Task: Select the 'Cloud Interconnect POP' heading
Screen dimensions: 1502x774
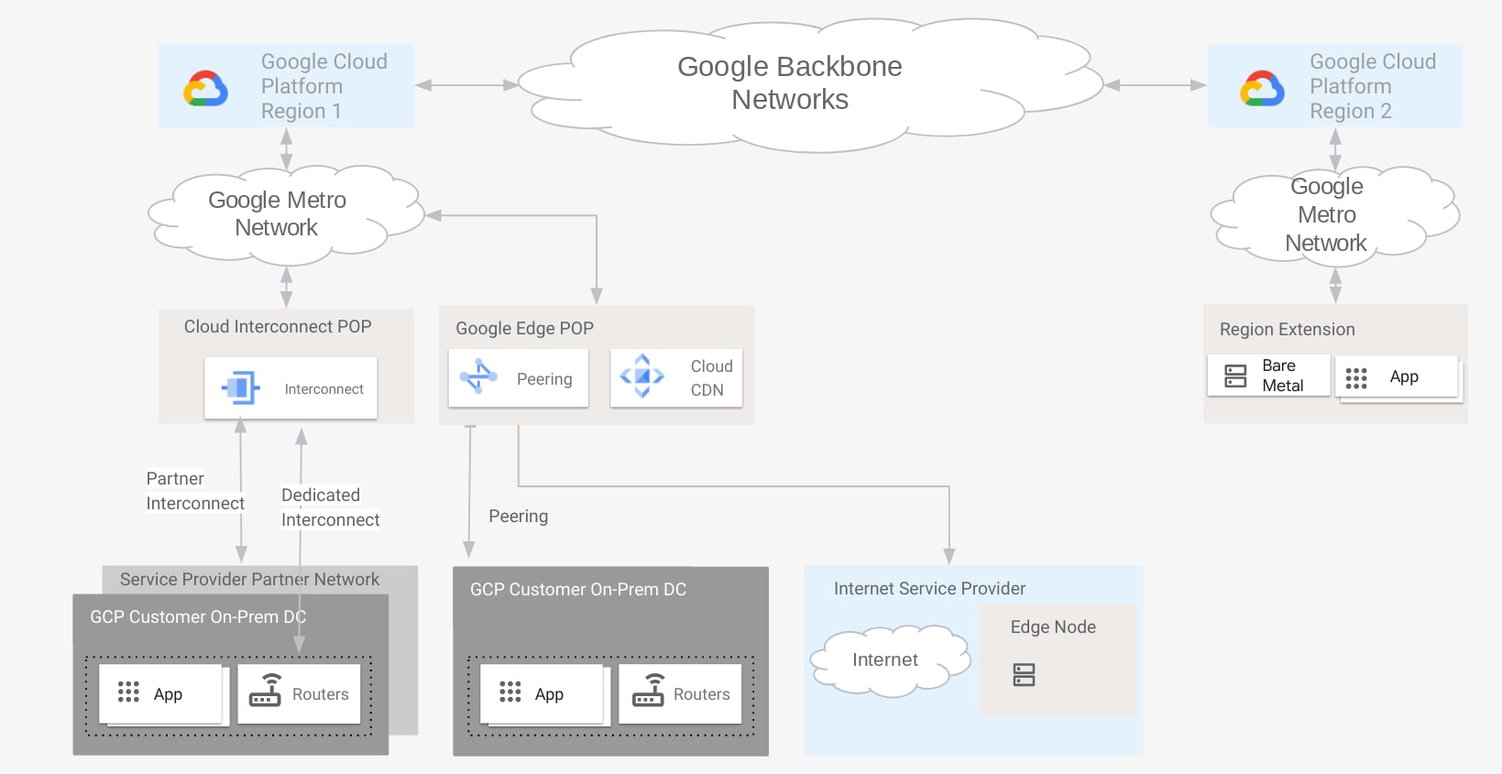Action: click(x=278, y=327)
